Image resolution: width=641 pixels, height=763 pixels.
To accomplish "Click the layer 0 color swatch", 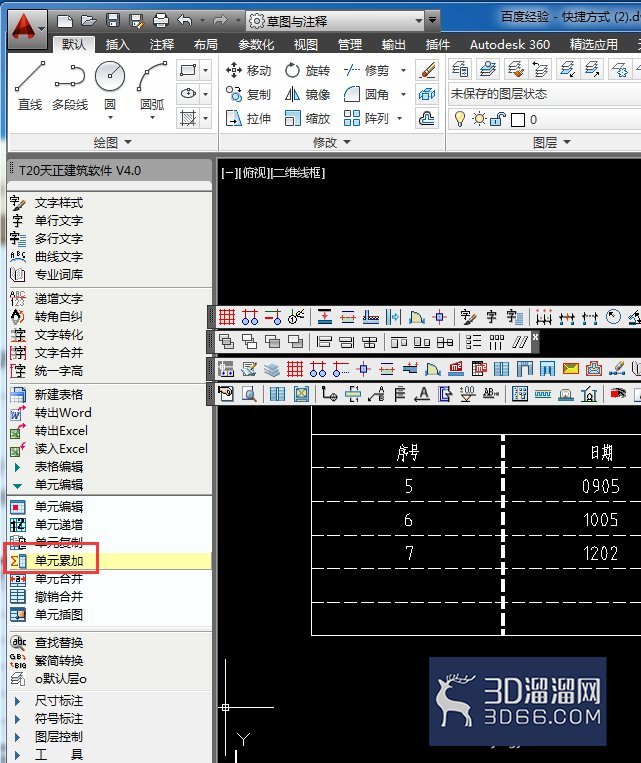I will pyautogui.click(x=518, y=120).
